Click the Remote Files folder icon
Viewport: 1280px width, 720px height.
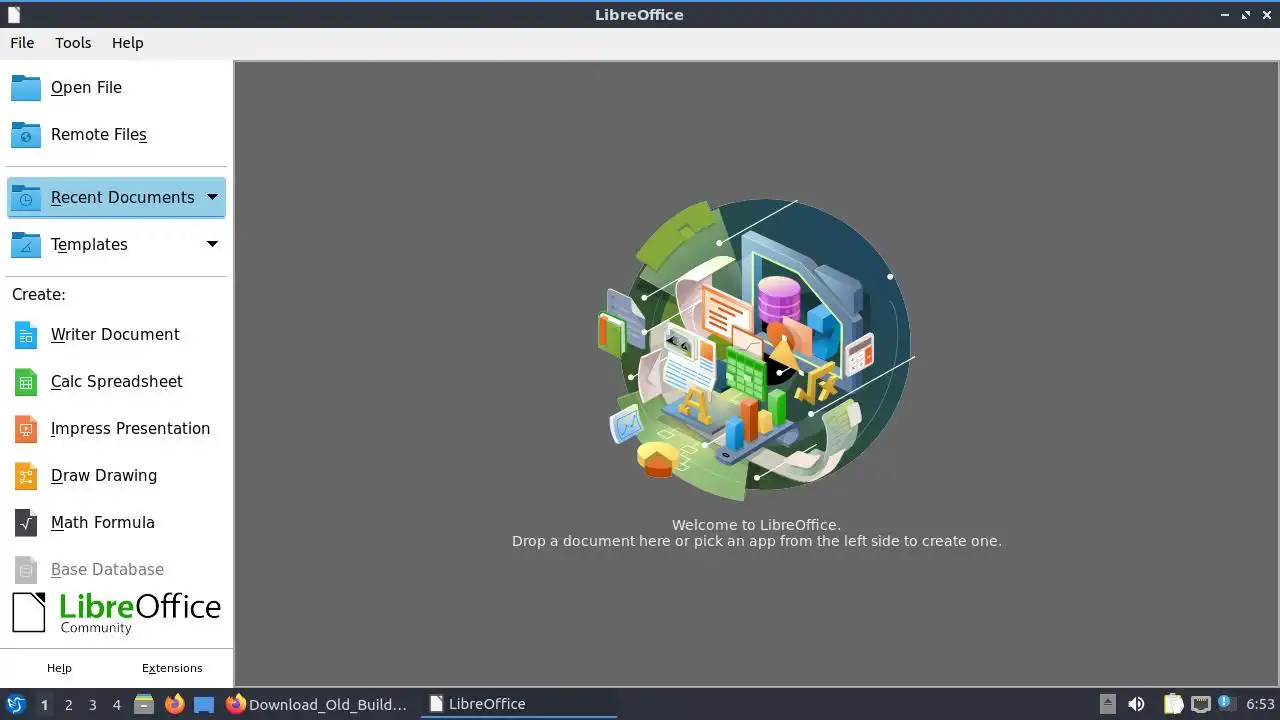pos(26,135)
